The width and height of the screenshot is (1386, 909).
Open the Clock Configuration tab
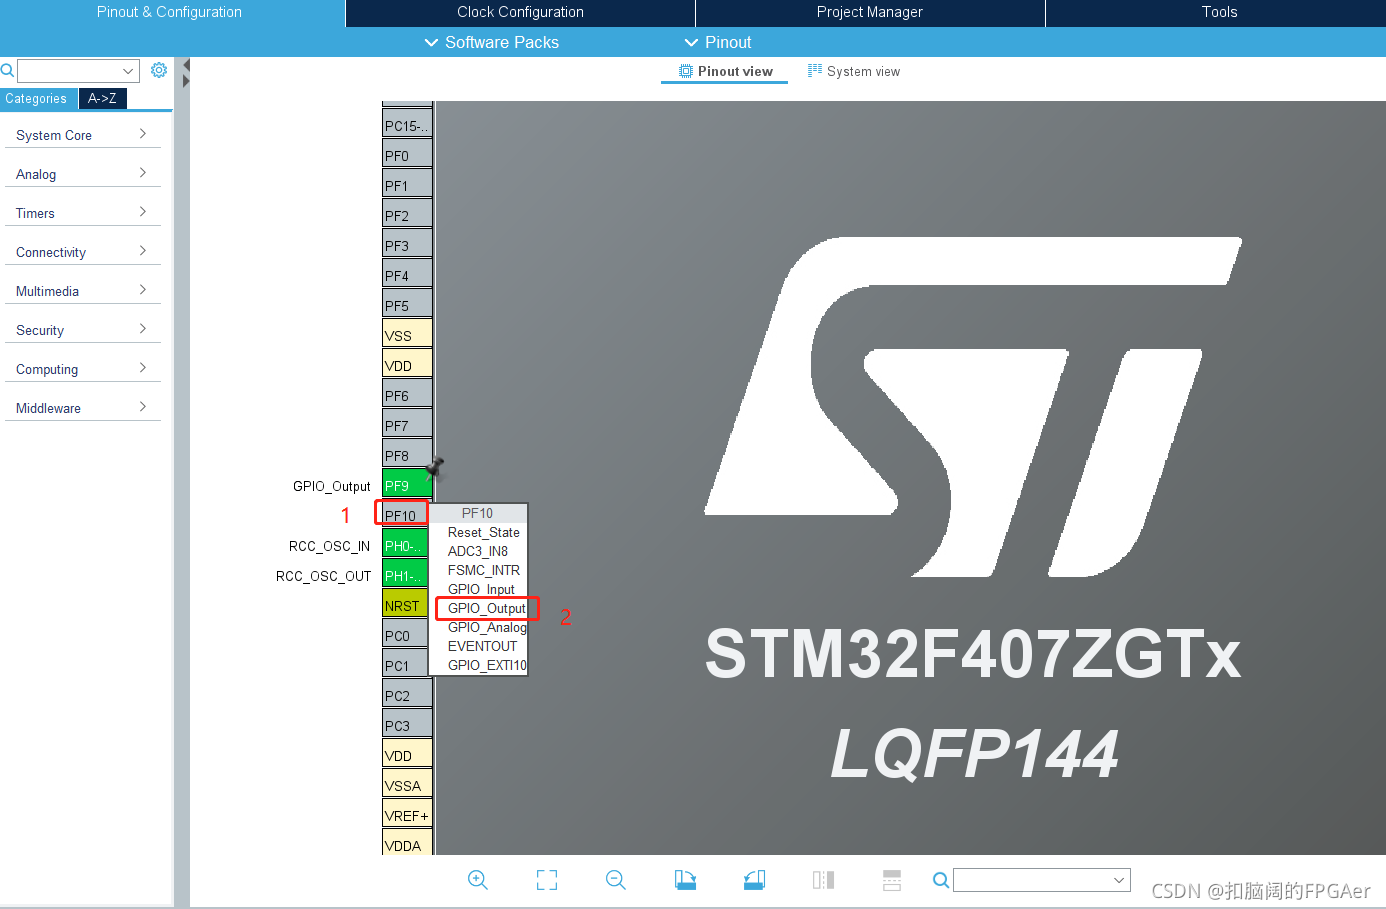pyautogui.click(x=520, y=13)
